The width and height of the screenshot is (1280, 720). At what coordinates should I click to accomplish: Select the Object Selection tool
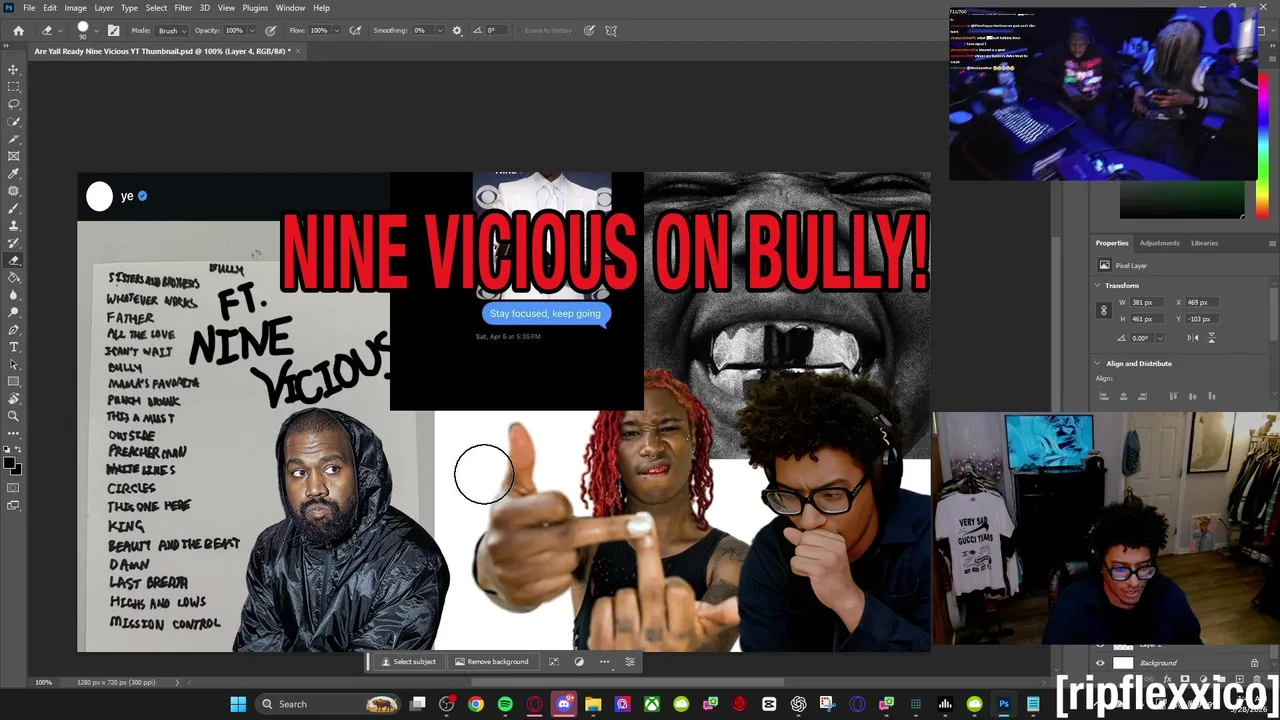(x=14, y=121)
